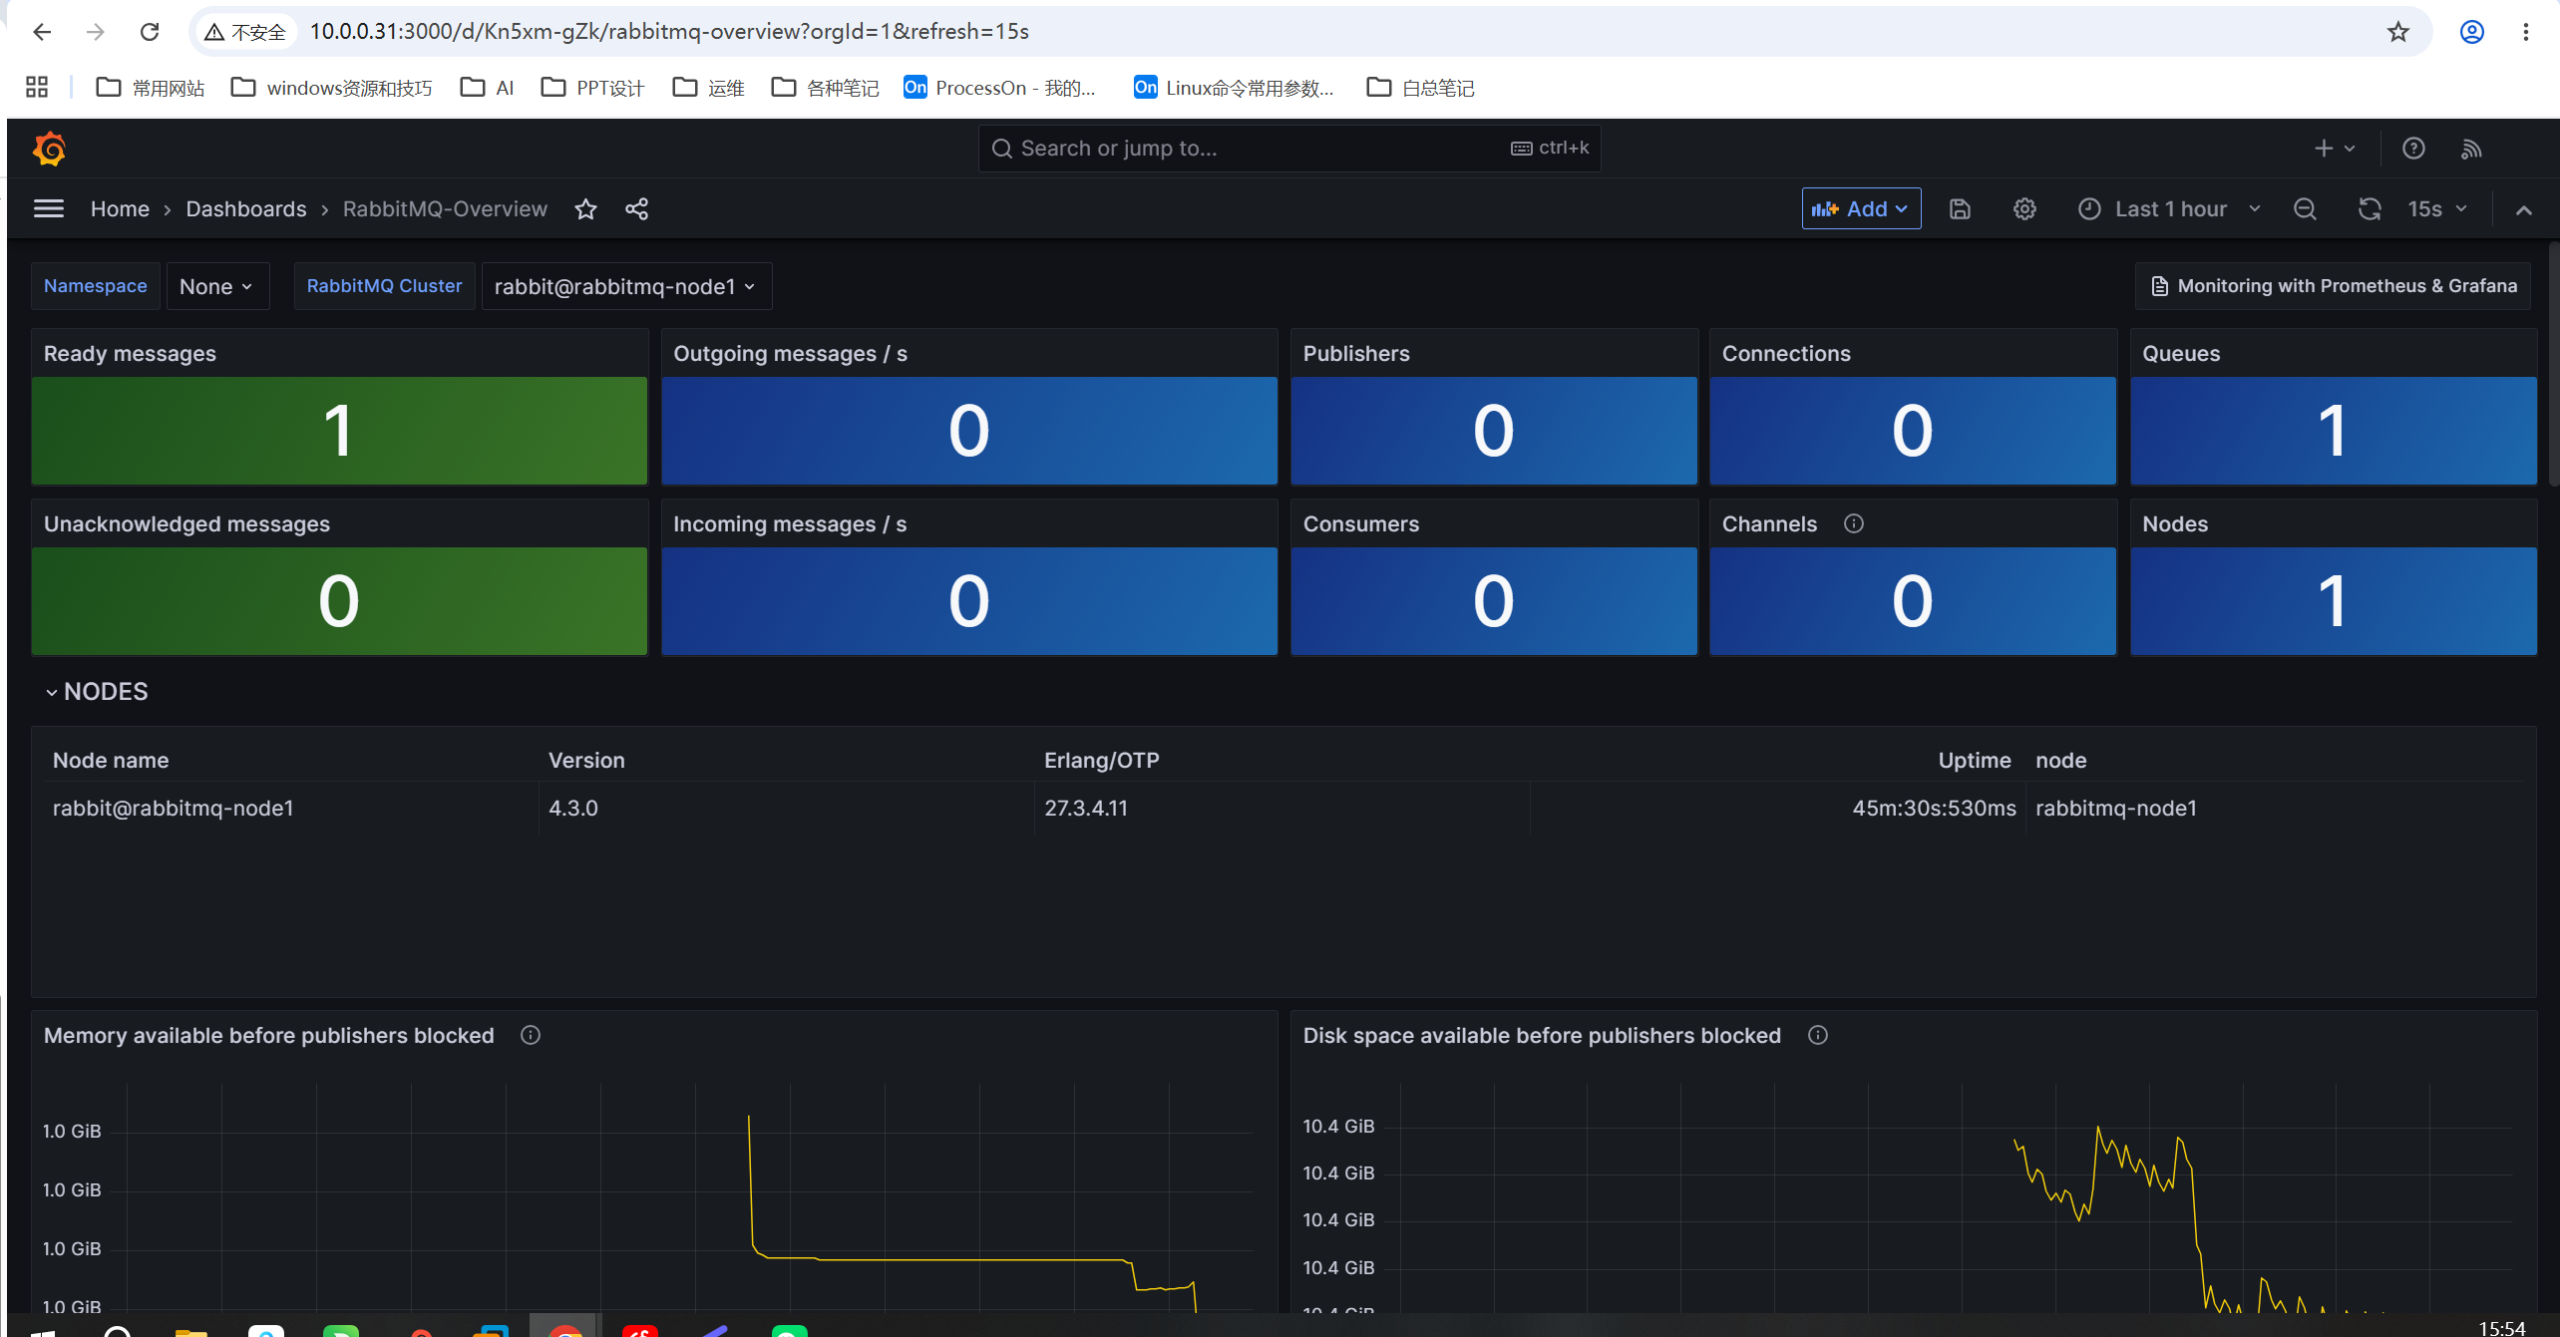This screenshot has height=1337, width=2560.
Task: Click the Ready messages panel title
Action: pyautogui.click(x=130, y=354)
